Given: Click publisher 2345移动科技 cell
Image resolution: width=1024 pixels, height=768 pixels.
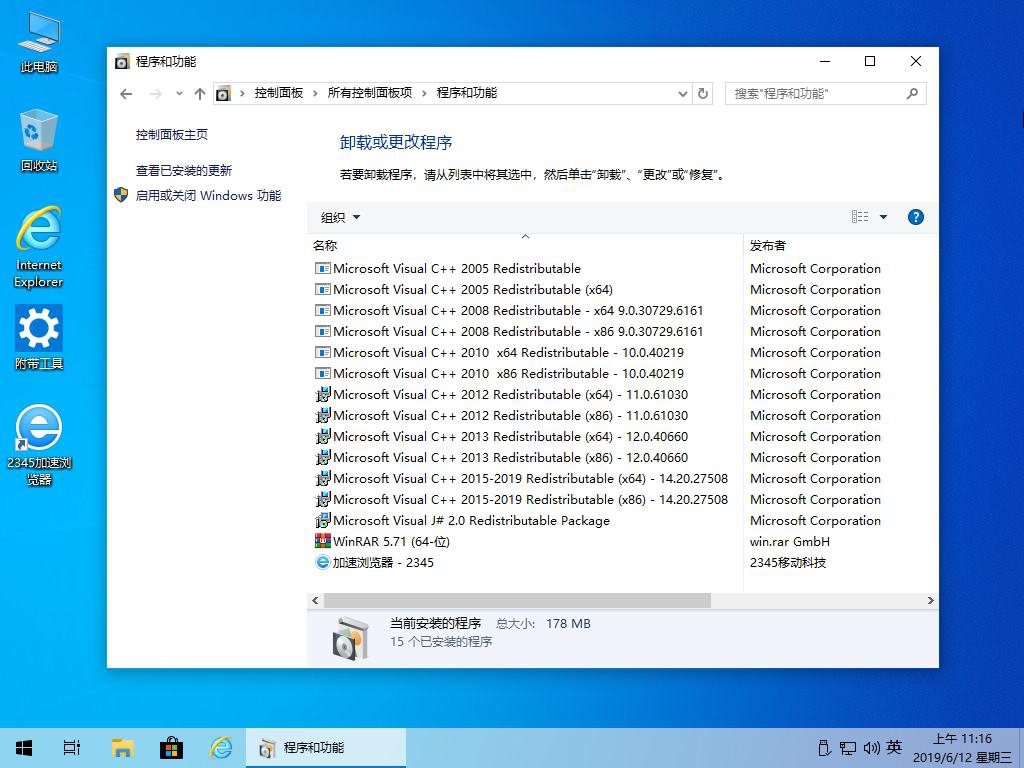Looking at the screenshot, I should coord(788,562).
